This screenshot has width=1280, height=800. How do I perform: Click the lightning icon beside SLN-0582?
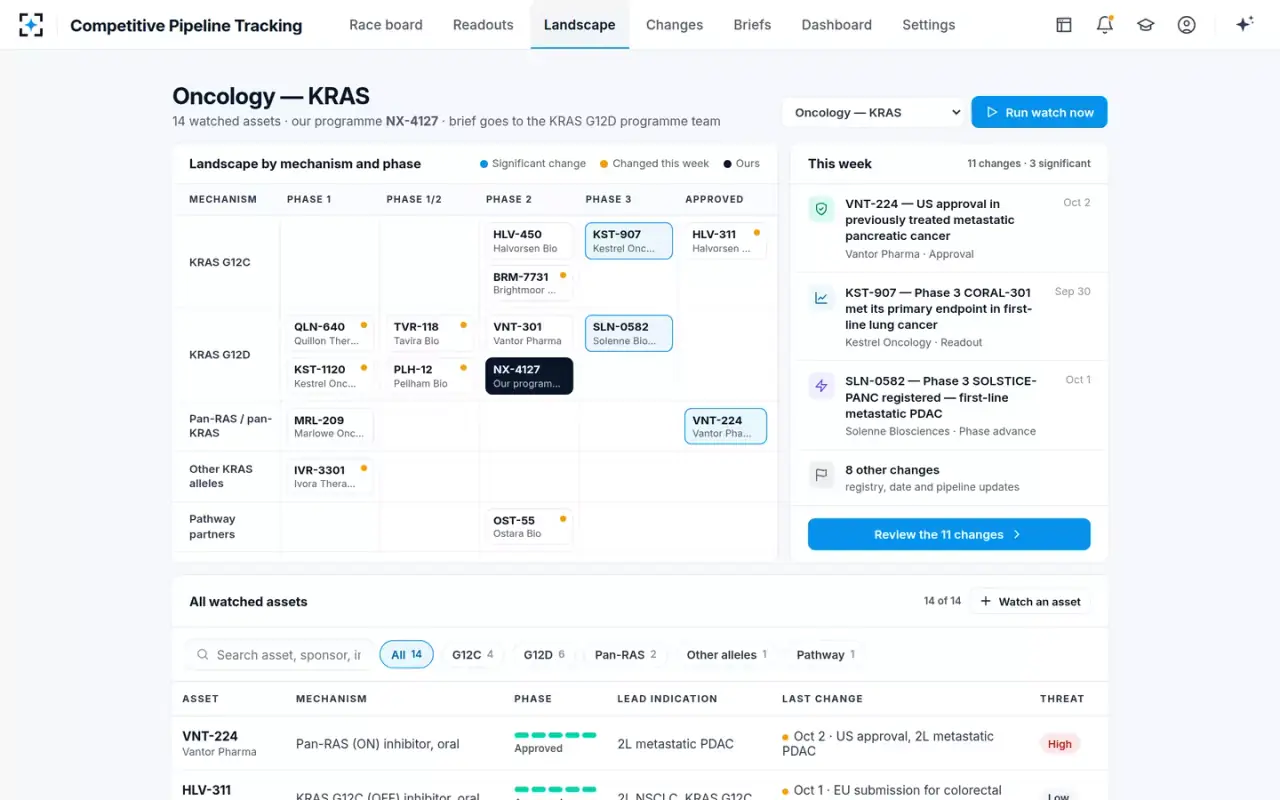(821, 386)
